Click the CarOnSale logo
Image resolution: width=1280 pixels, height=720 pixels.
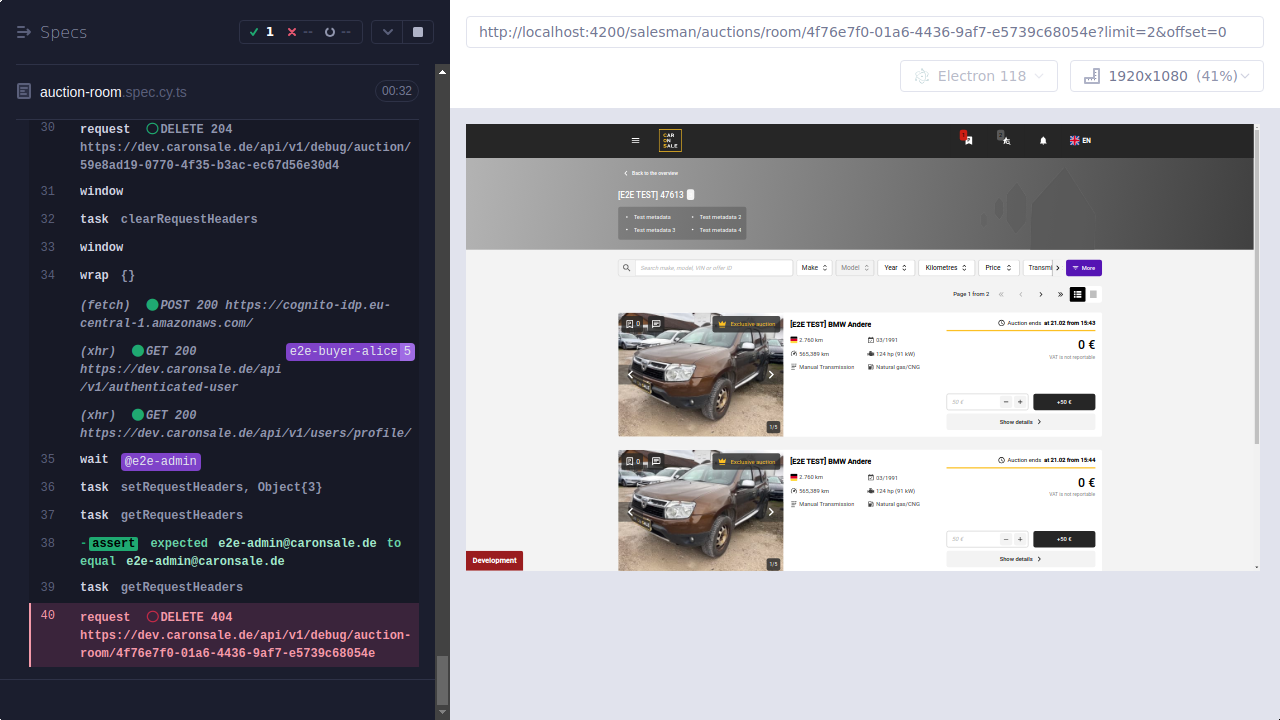tap(669, 140)
